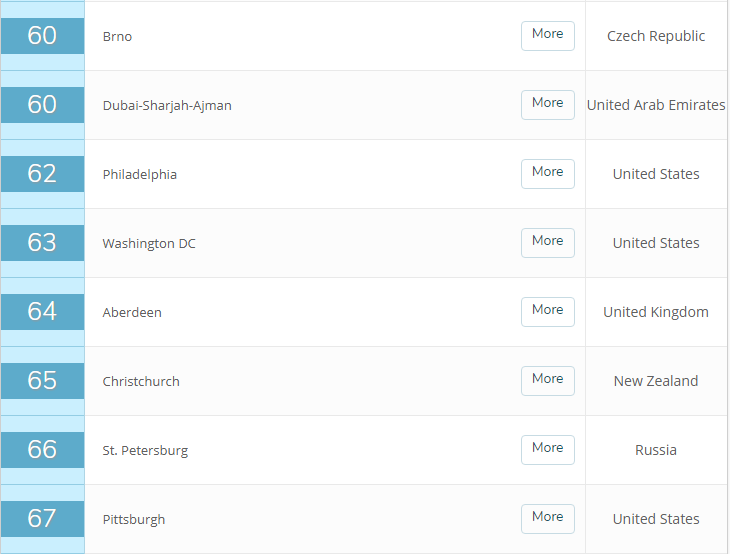Click the More button for Brno

point(547,35)
